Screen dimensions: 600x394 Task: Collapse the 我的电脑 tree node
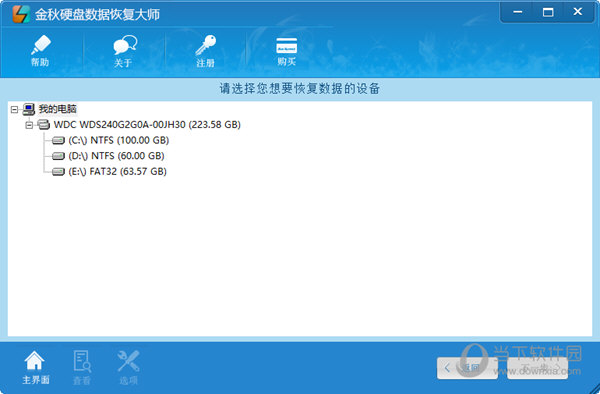coord(14,110)
